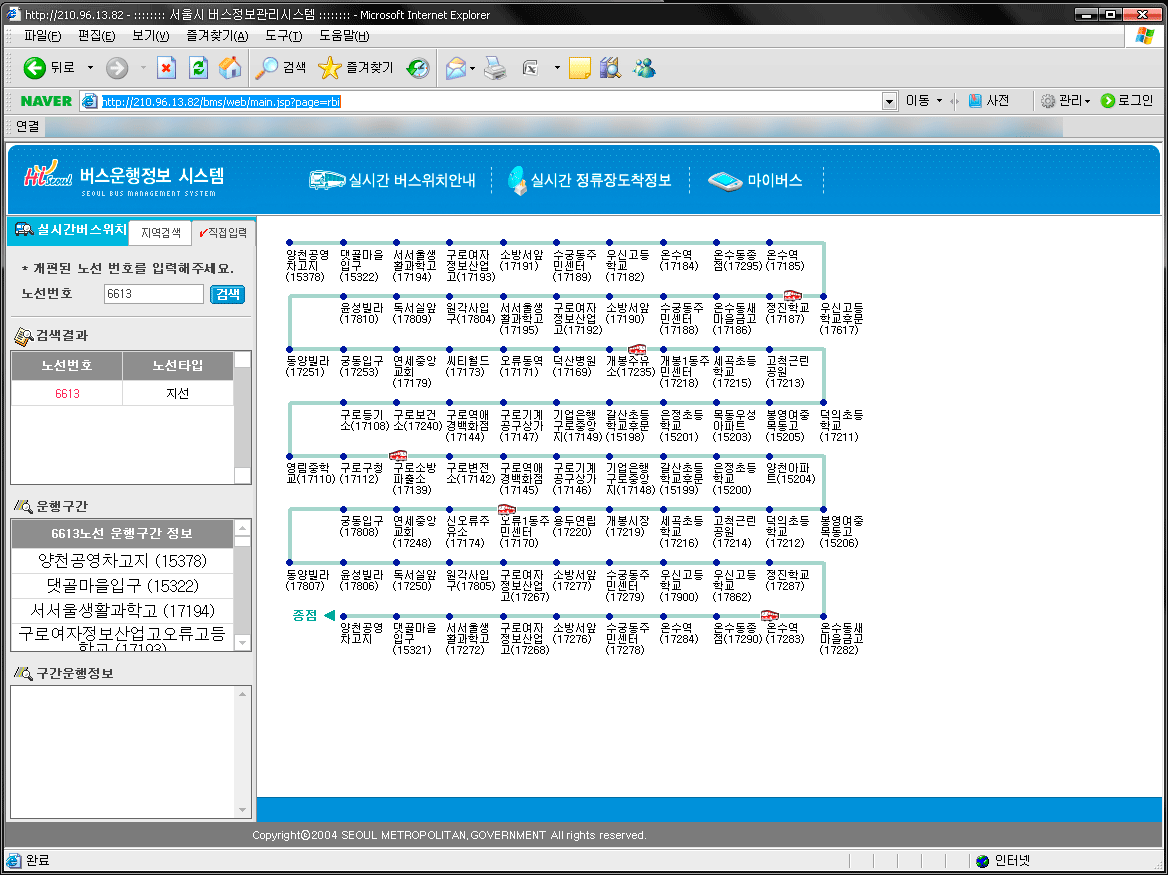Refresh the page with the green arrows icon

(x=198, y=69)
